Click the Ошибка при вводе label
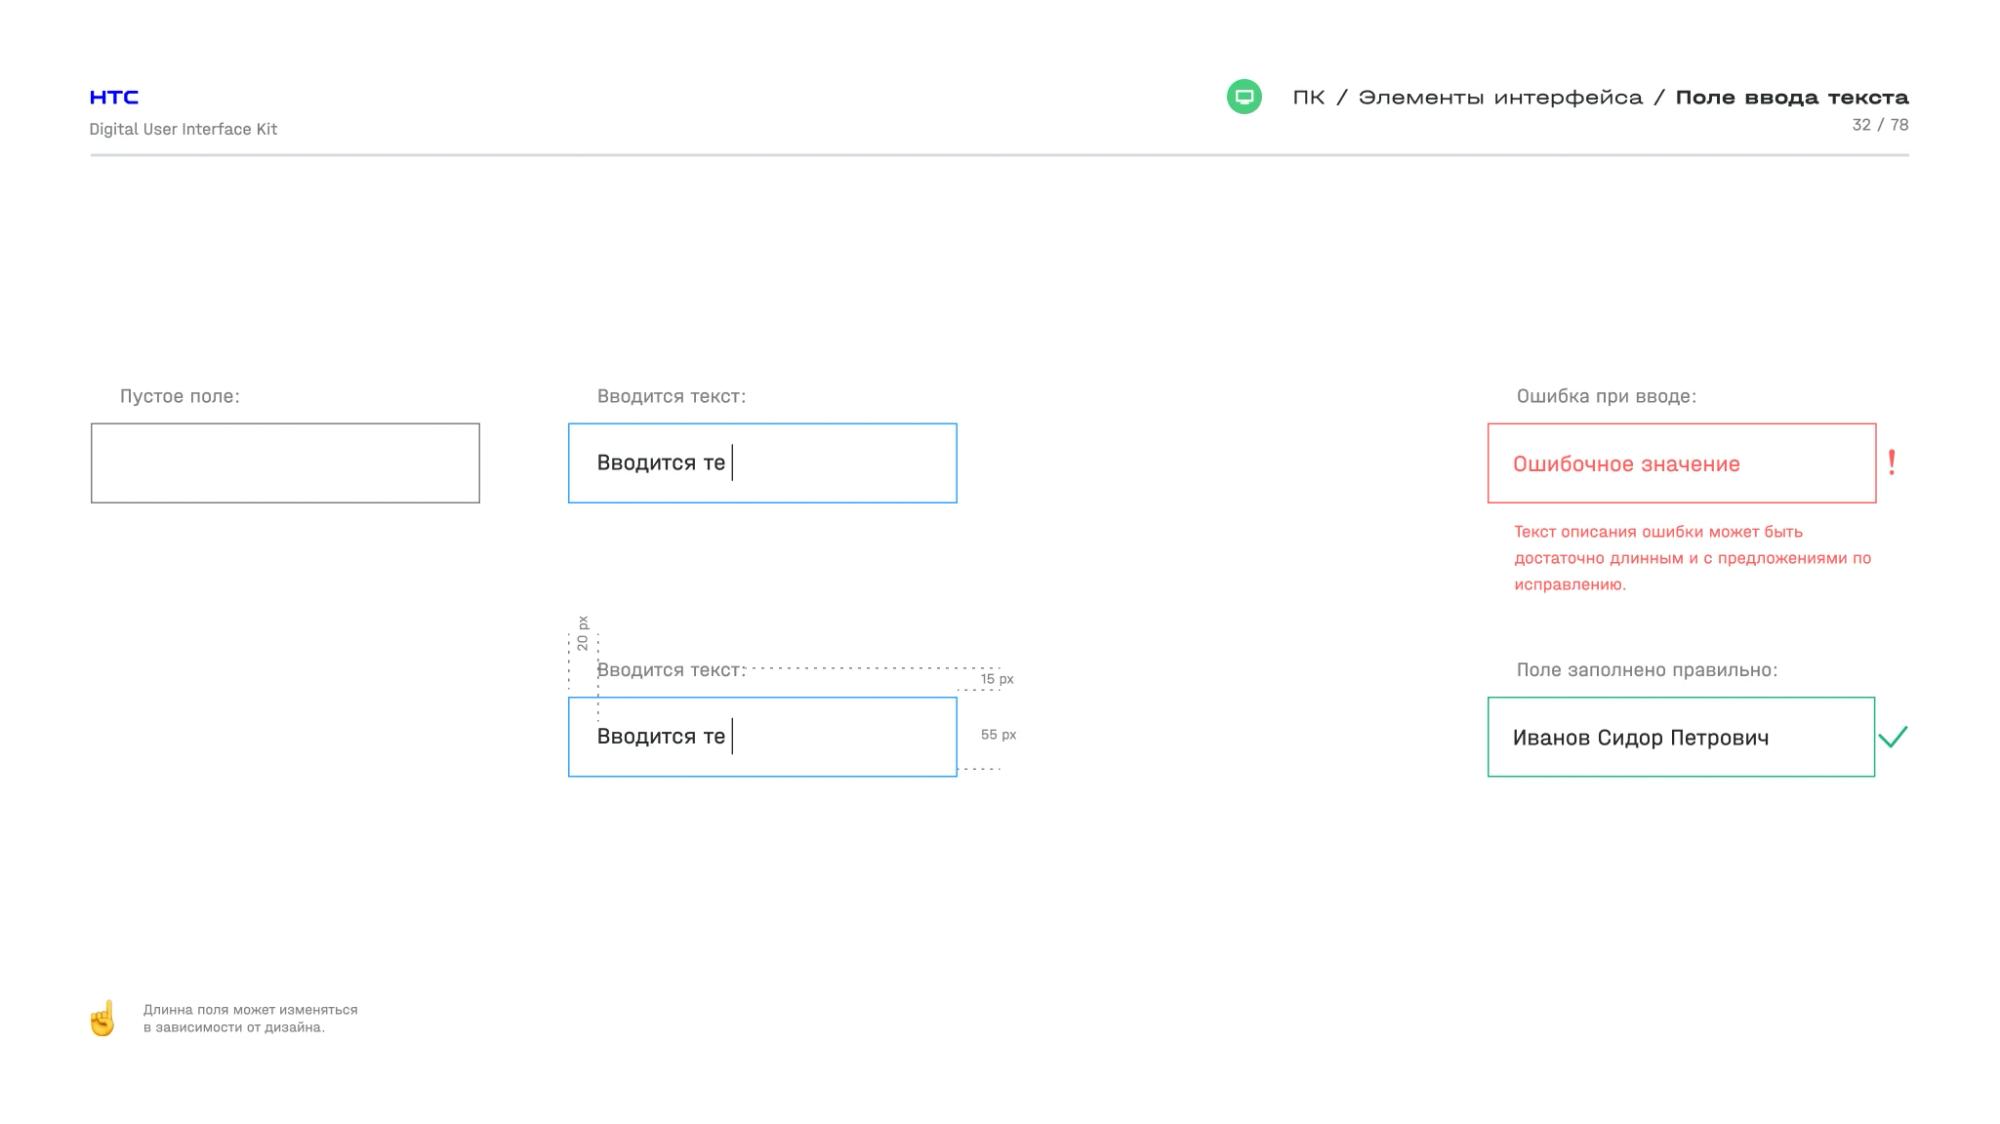This screenshot has height=1124, width=2000. click(1606, 396)
